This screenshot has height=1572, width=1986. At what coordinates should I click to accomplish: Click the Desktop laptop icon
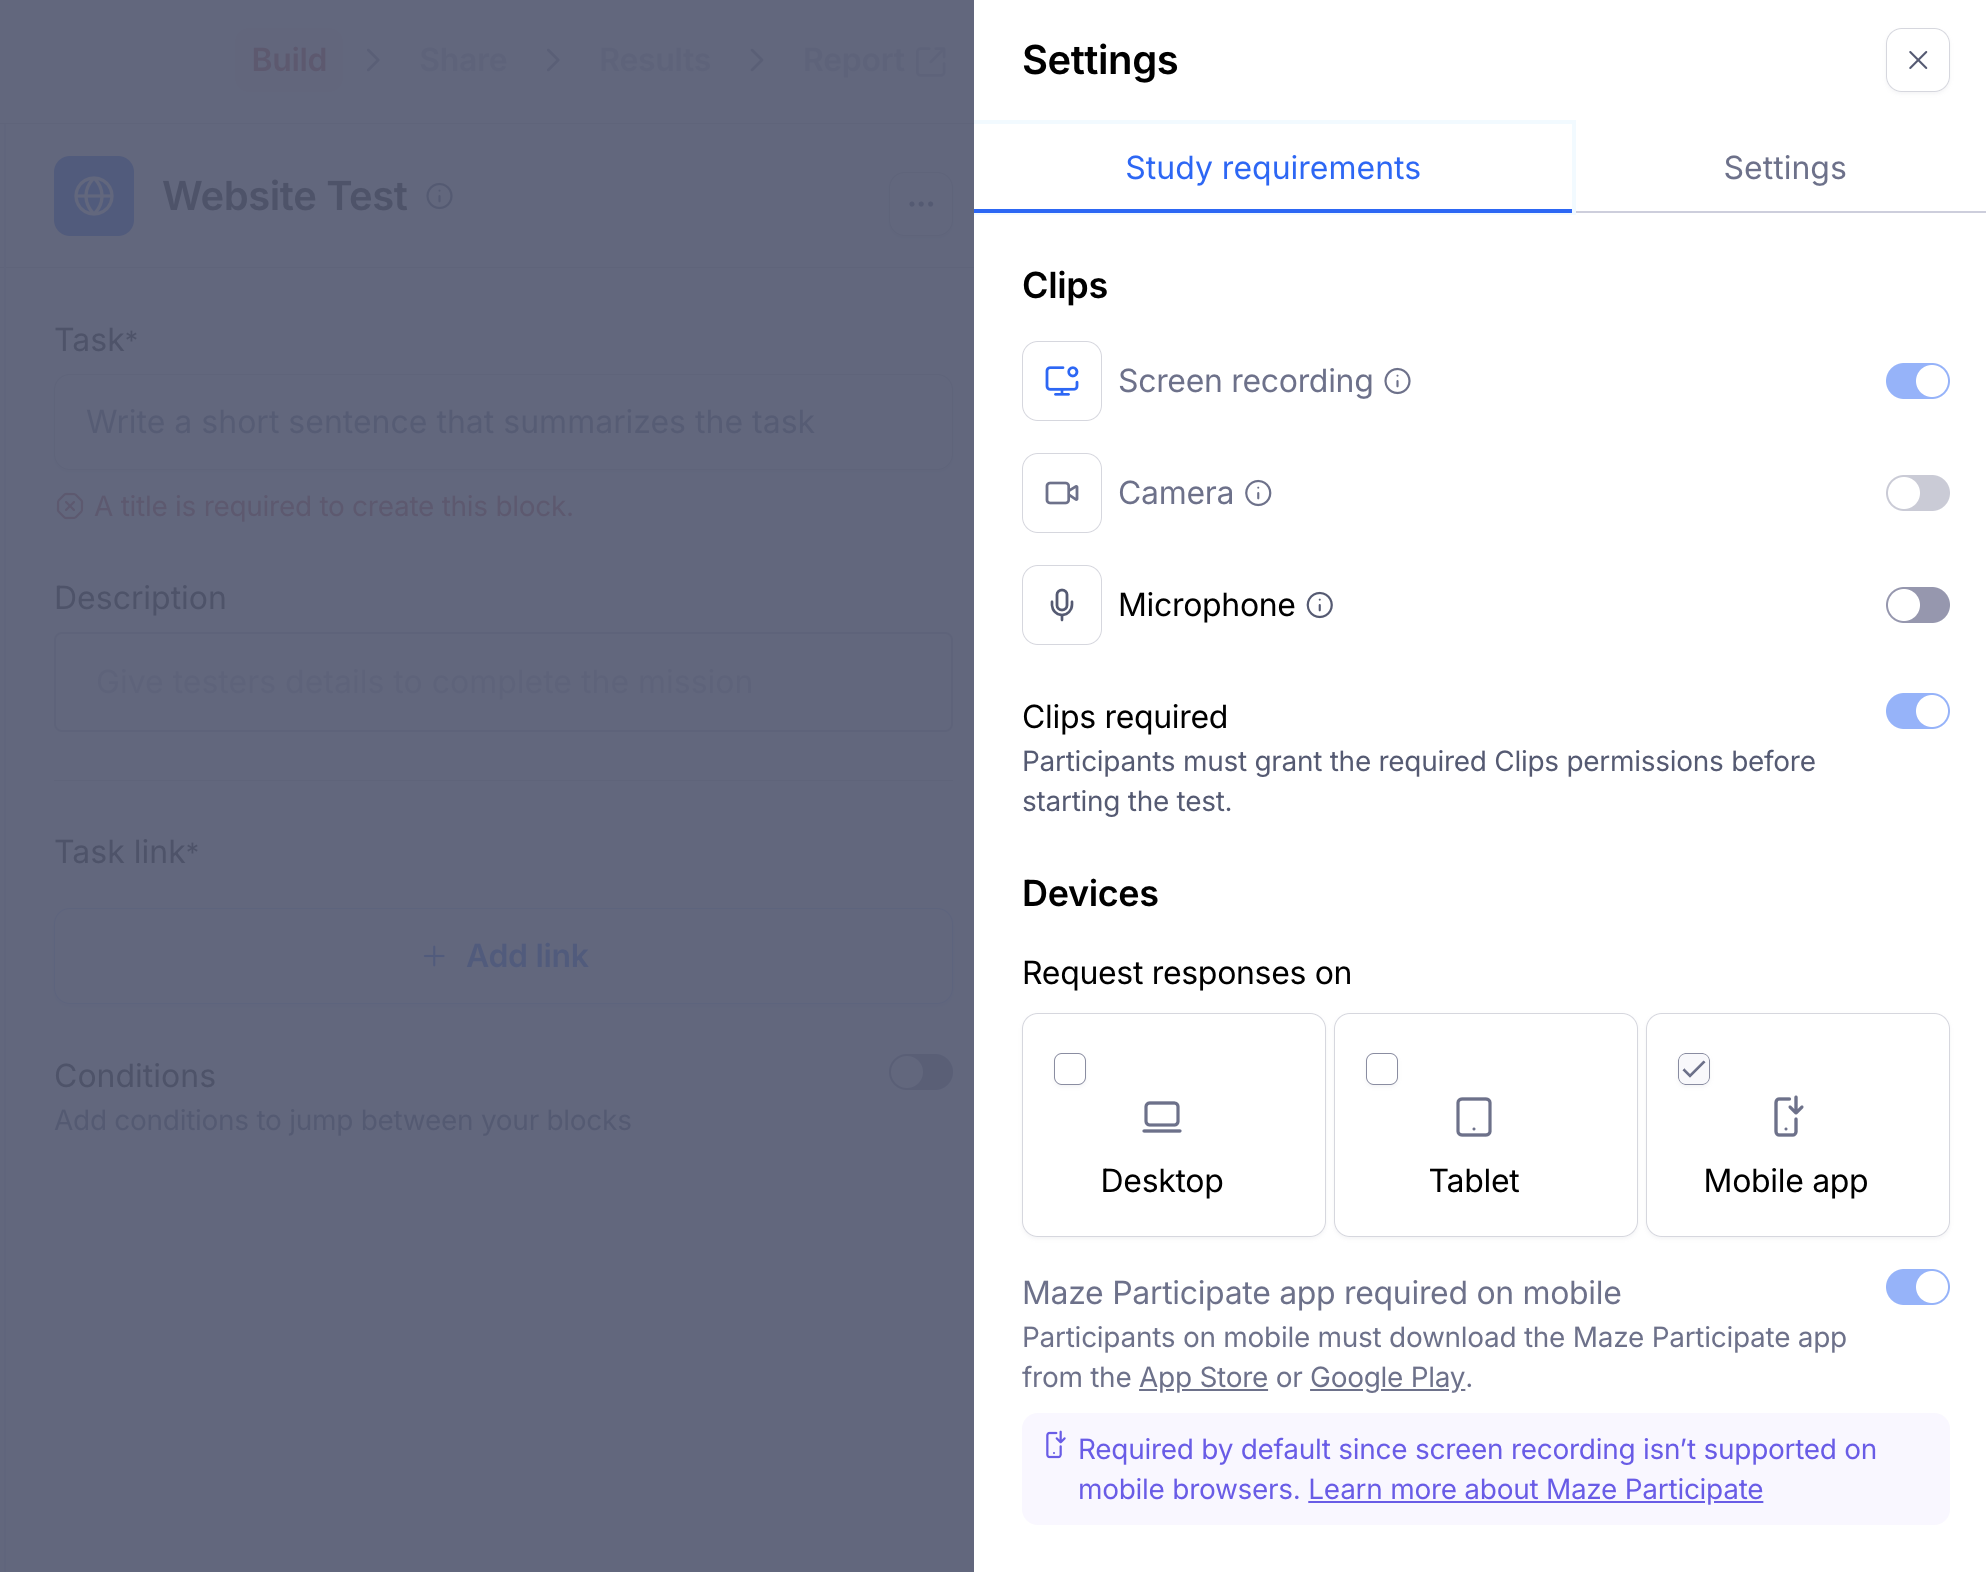point(1161,1116)
